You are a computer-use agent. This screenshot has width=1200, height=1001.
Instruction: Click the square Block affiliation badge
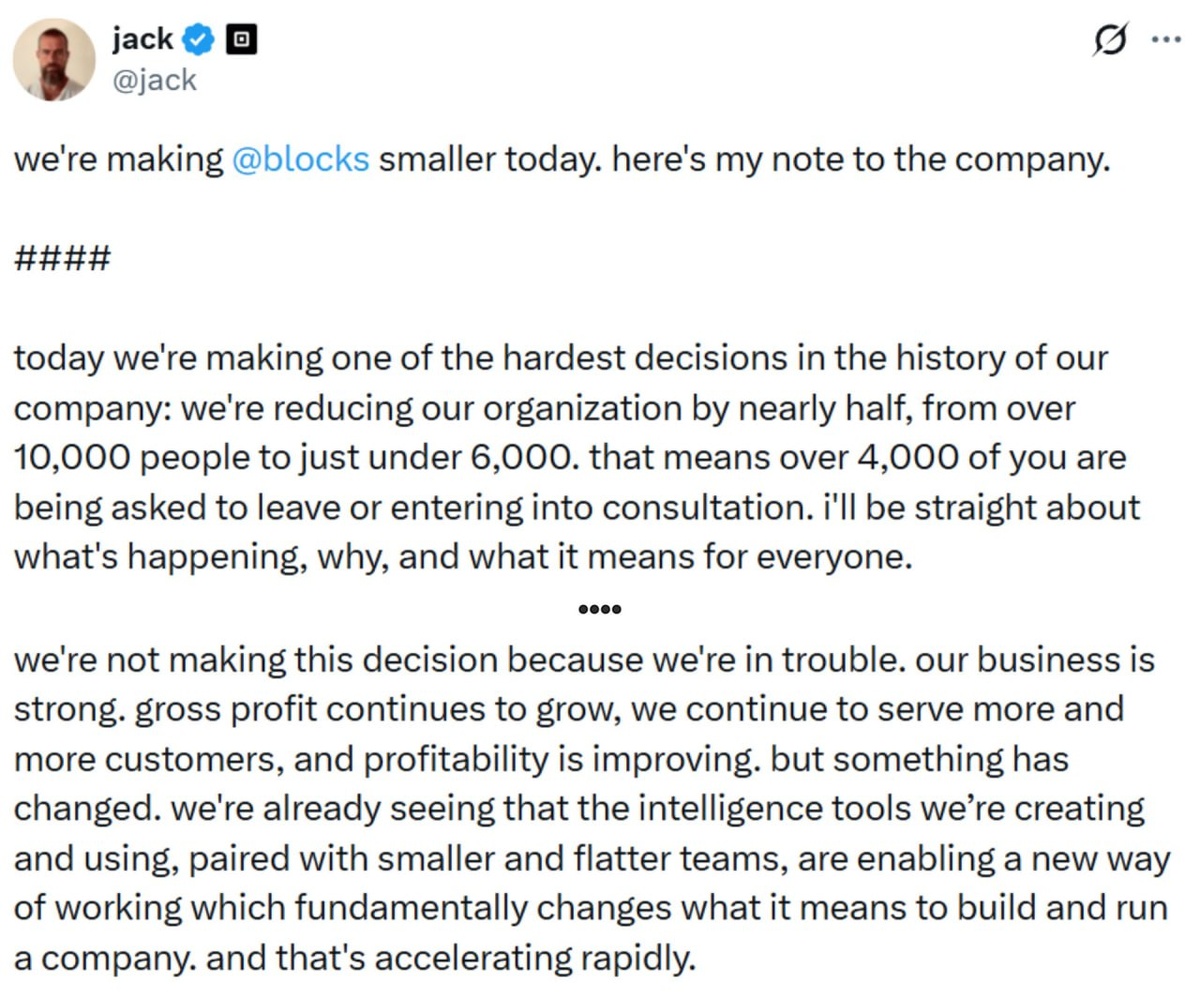240,40
